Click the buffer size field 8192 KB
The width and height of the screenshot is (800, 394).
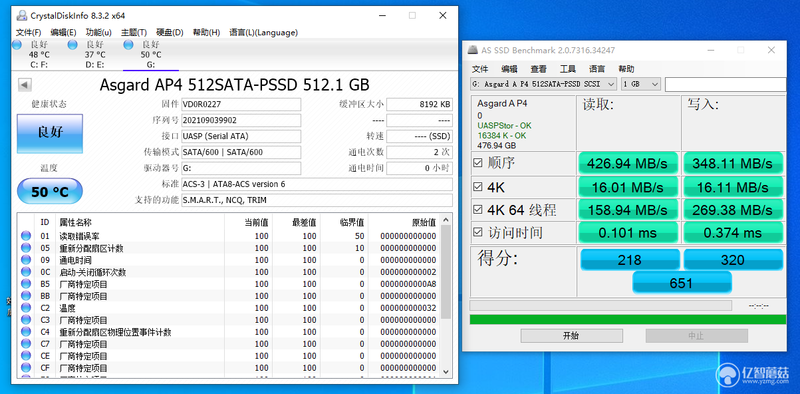point(419,105)
